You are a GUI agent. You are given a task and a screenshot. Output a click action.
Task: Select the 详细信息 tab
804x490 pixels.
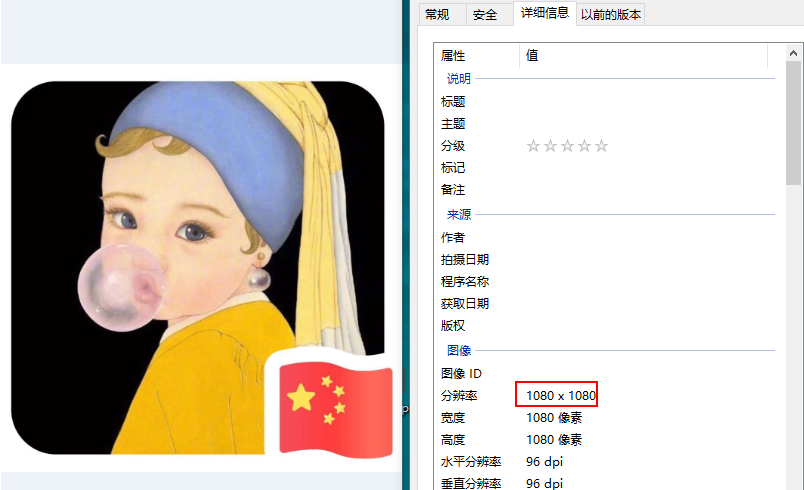[545, 13]
